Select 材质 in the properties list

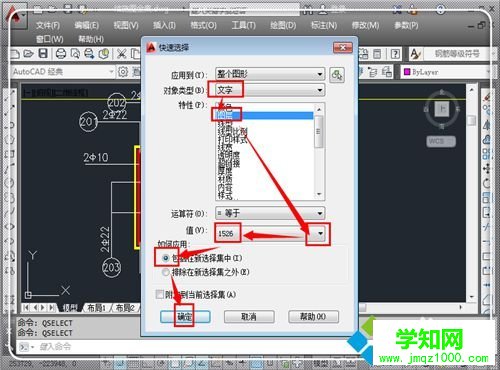pos(225,179)
